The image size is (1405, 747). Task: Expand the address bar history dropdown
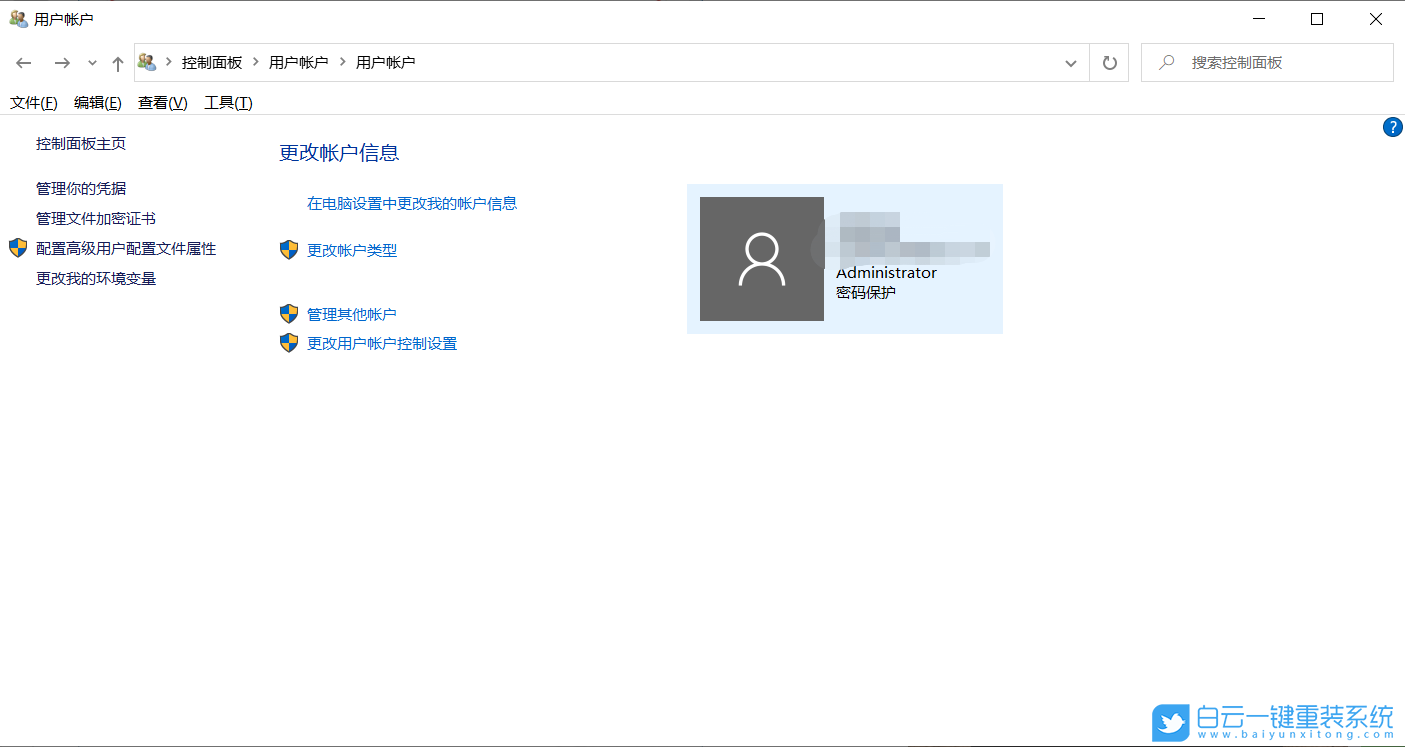tap(1071, 62)
